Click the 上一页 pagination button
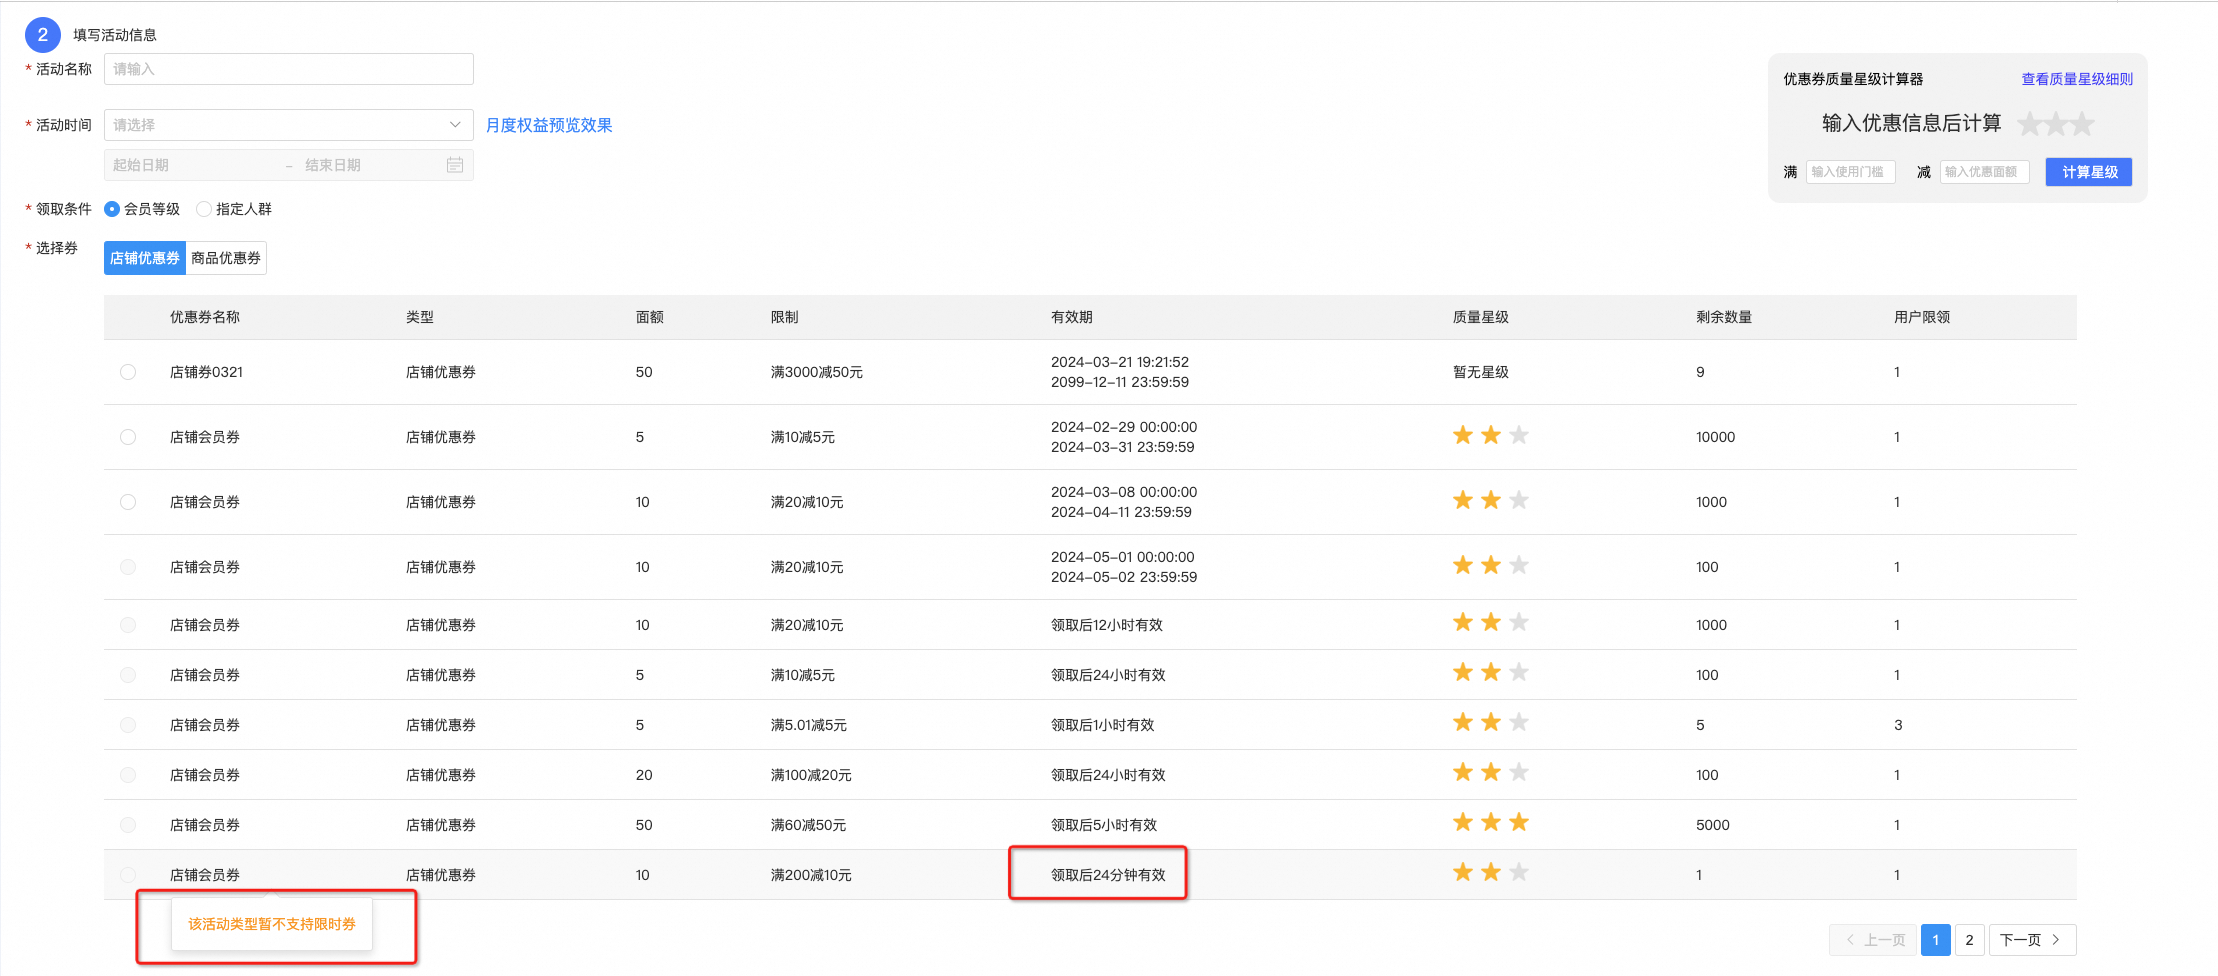 coord(1873,940)
